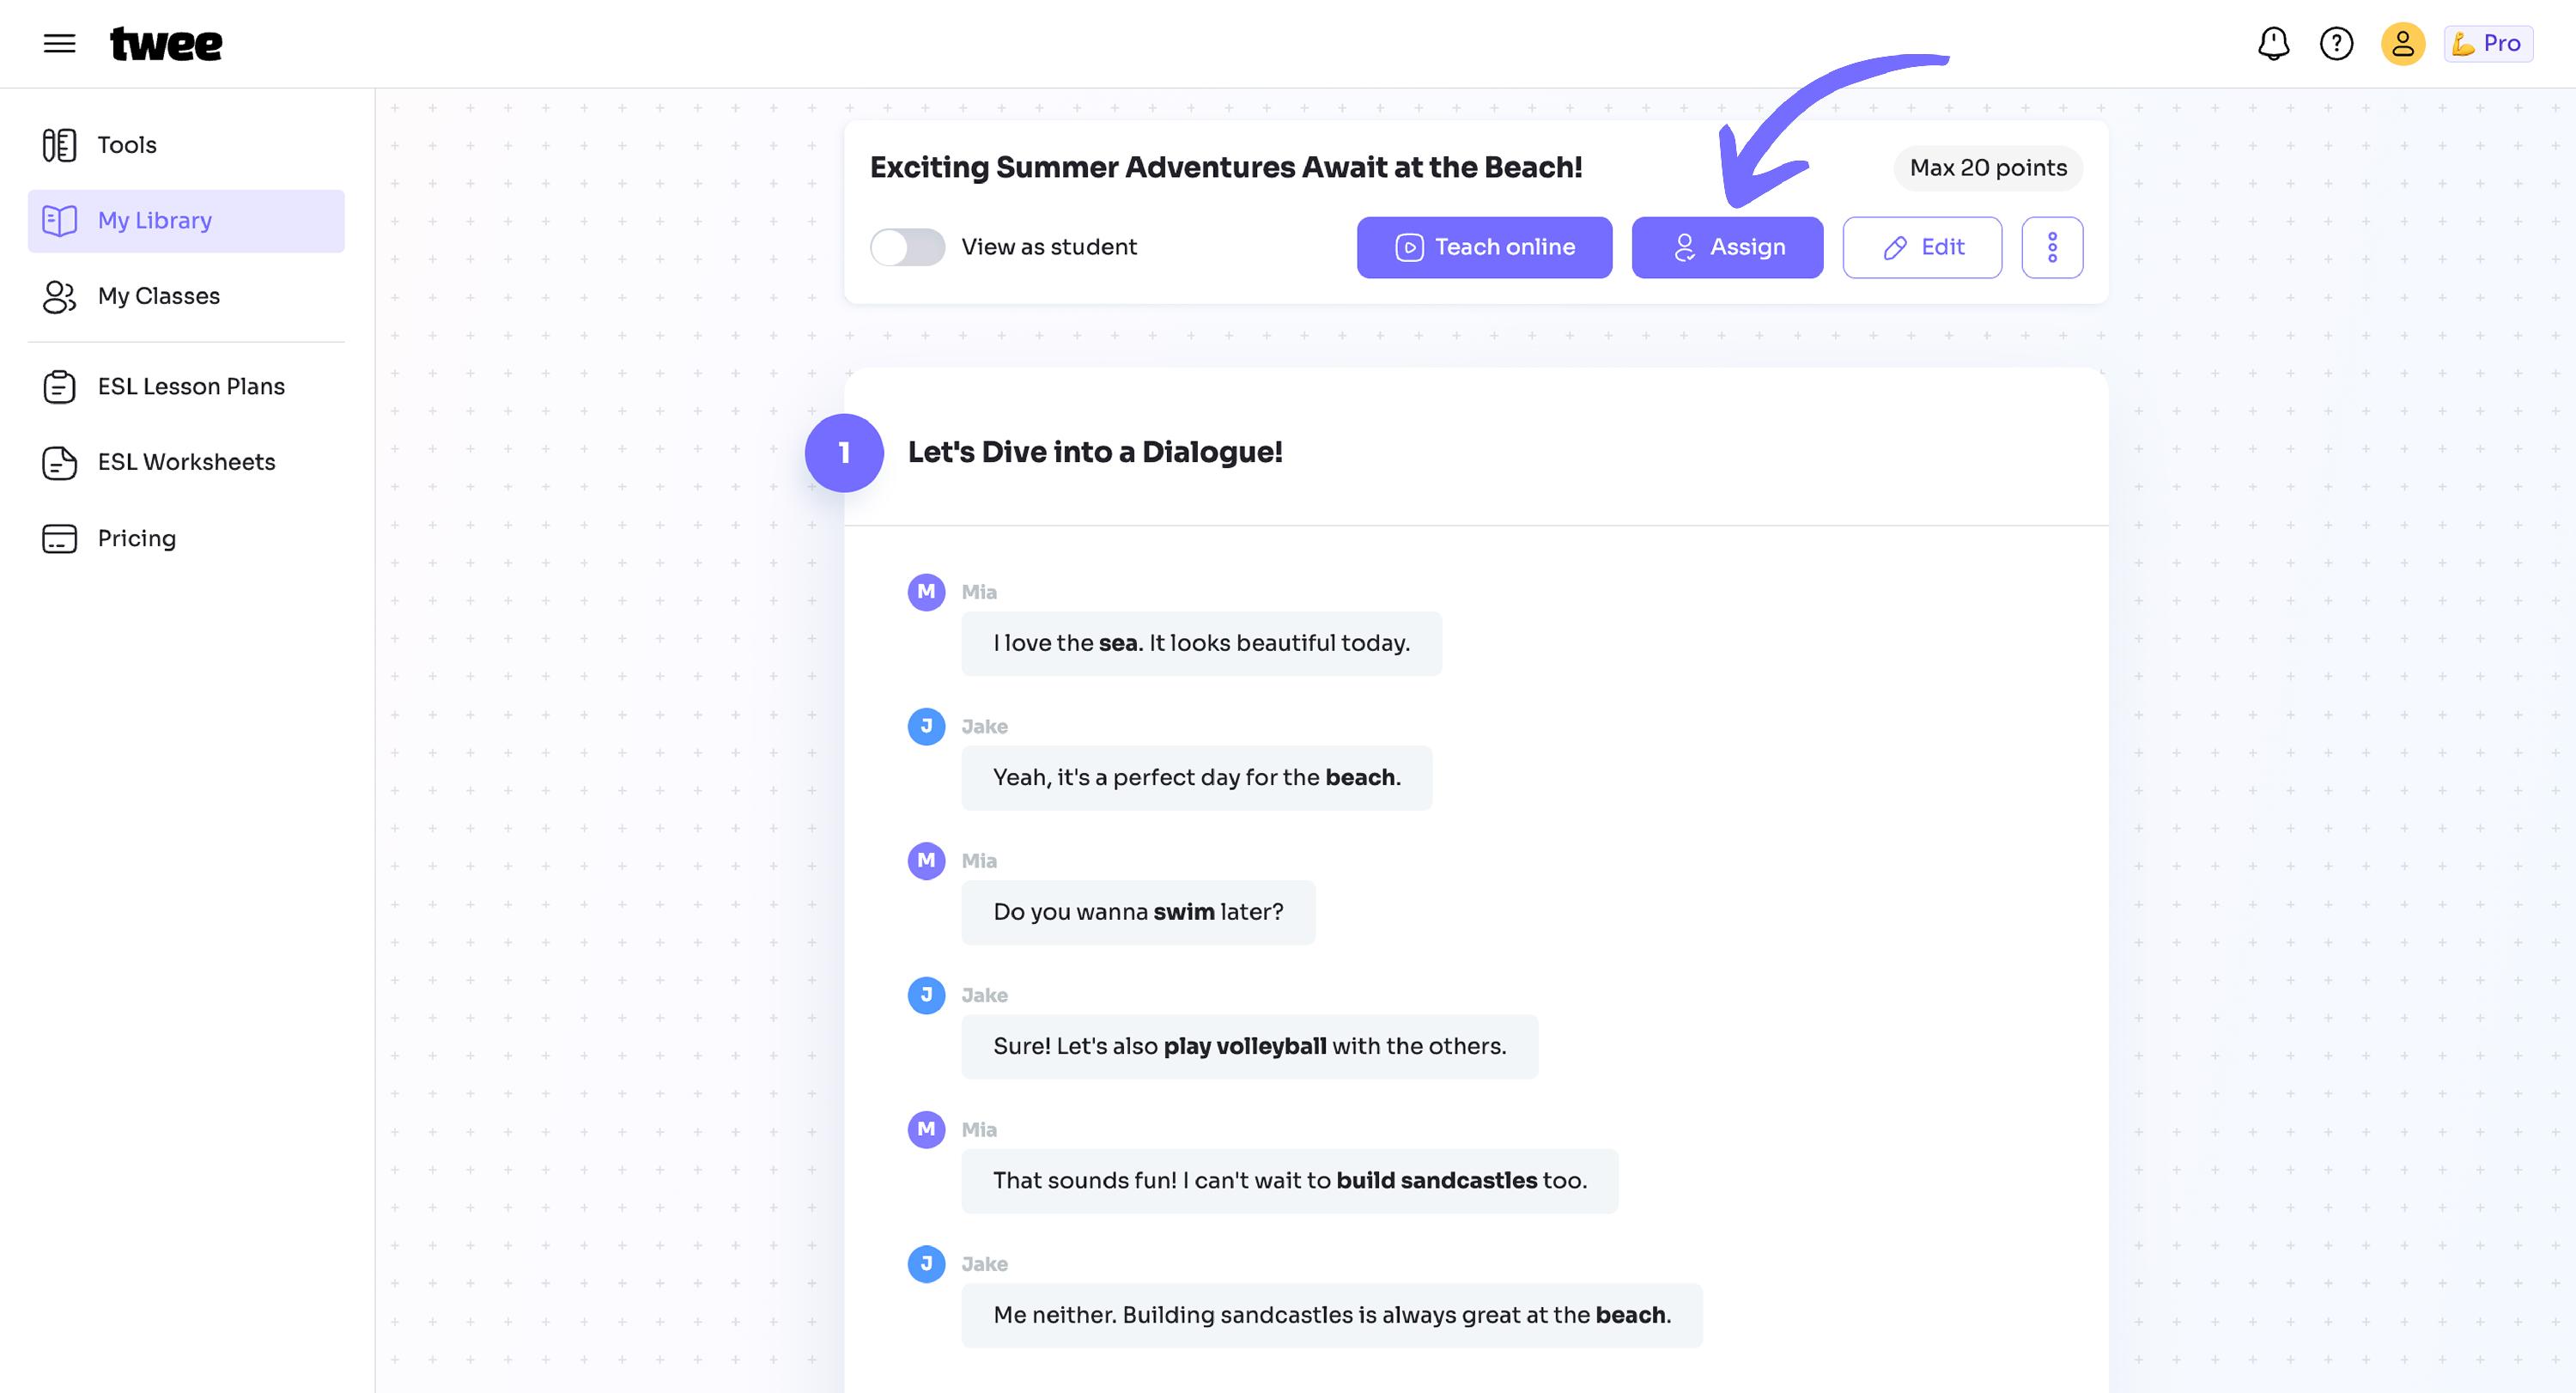Go to My Classes

[186, 296]
